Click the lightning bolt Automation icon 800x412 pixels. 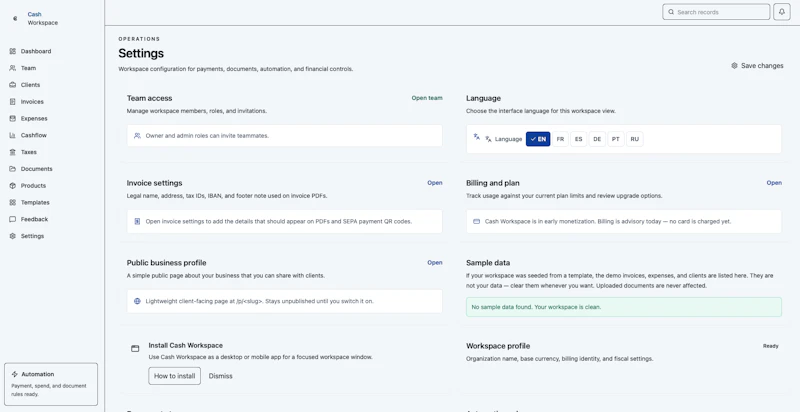click(x=14, y=374)
